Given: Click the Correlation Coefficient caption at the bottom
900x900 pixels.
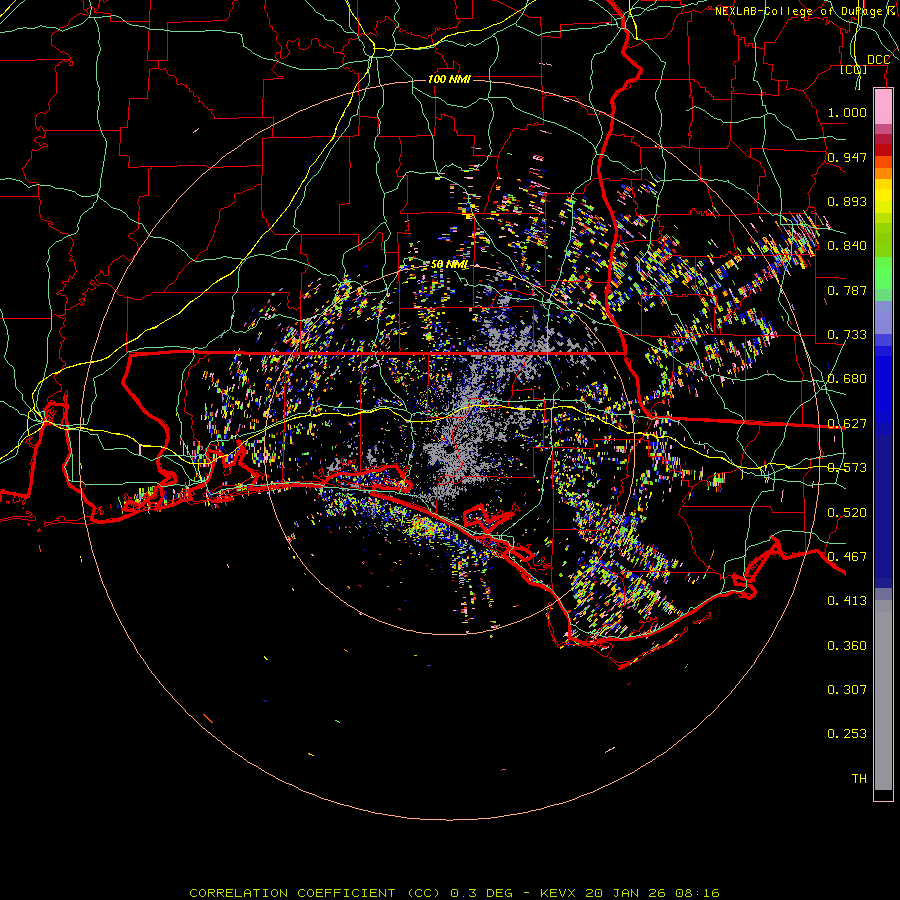Looking at the screenshot, I should [454, 893].
